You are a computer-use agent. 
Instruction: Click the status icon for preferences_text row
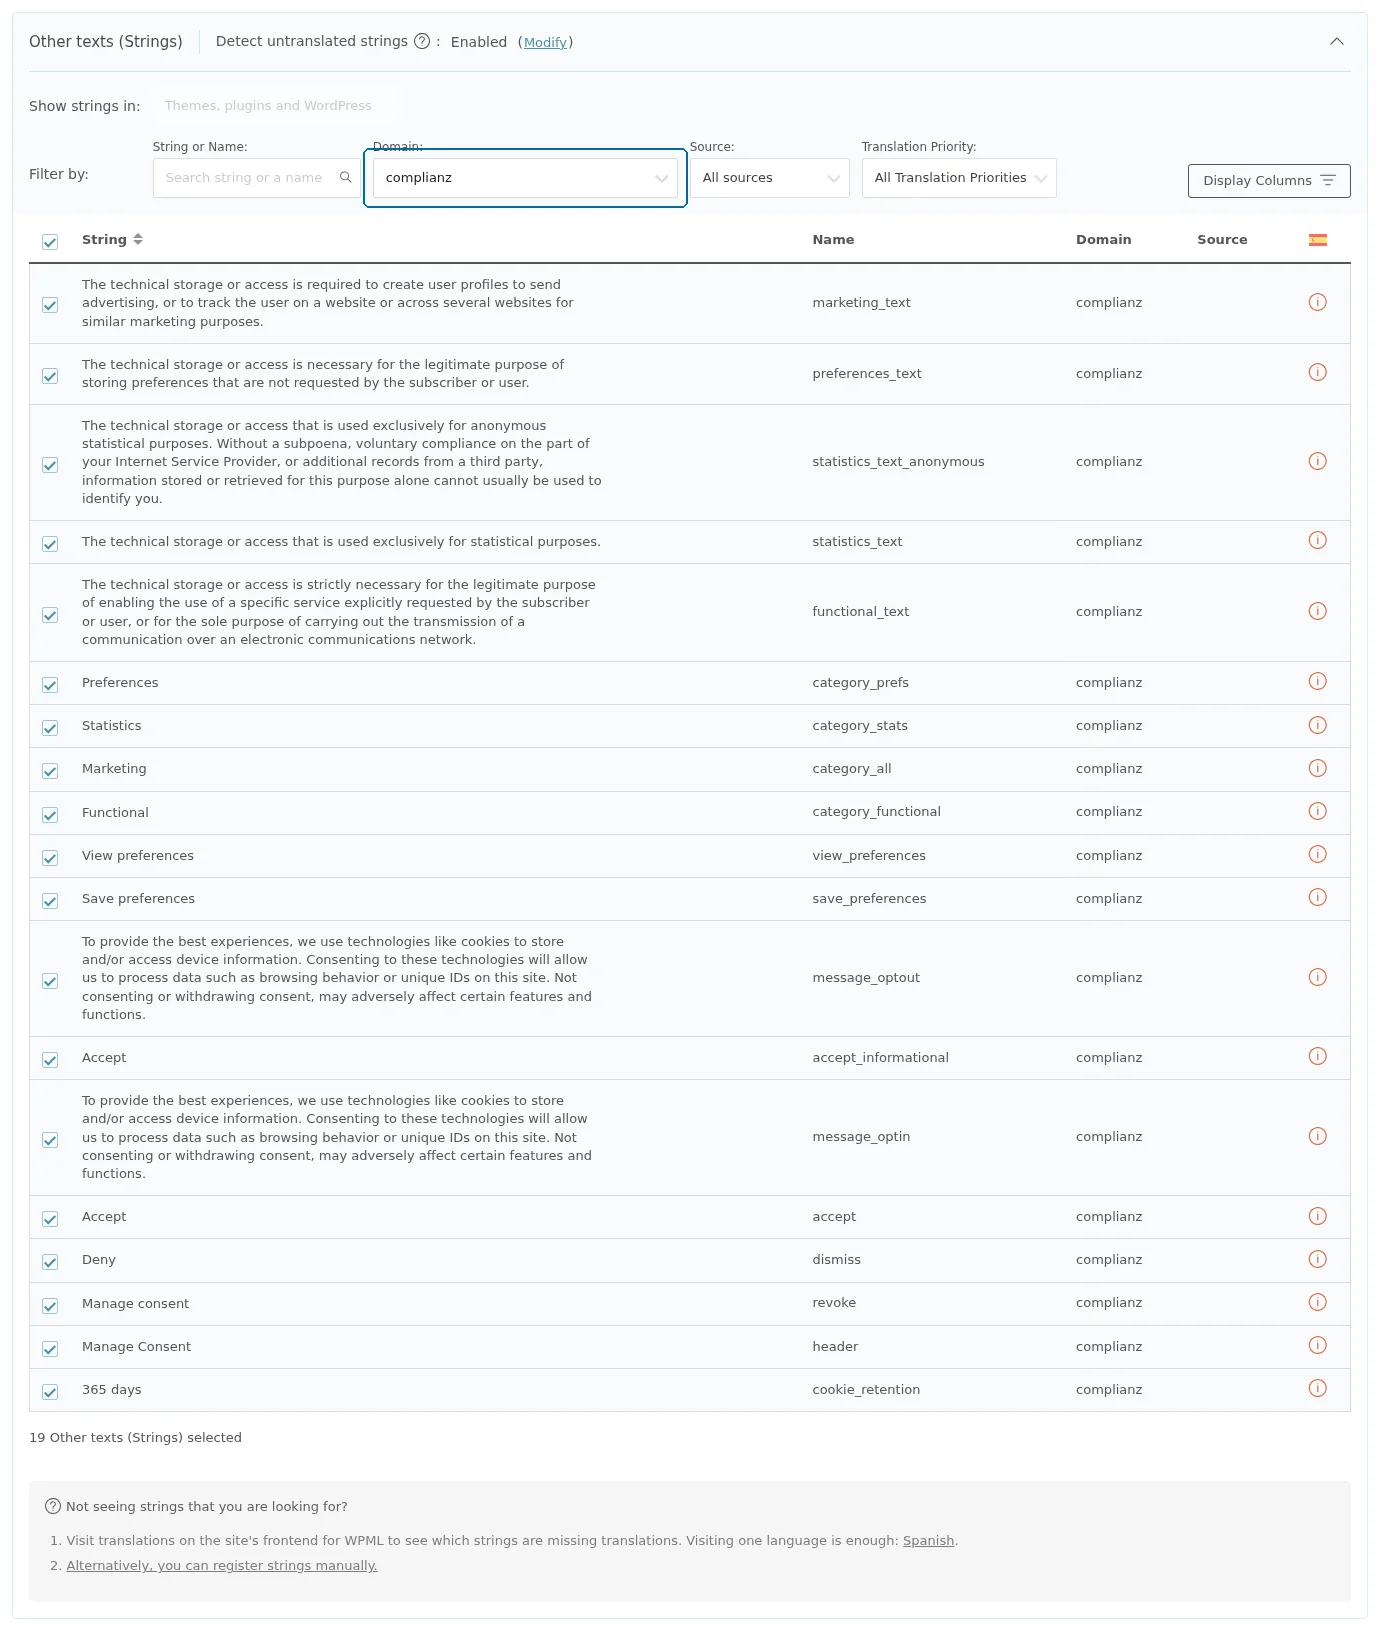[1318, 372]
